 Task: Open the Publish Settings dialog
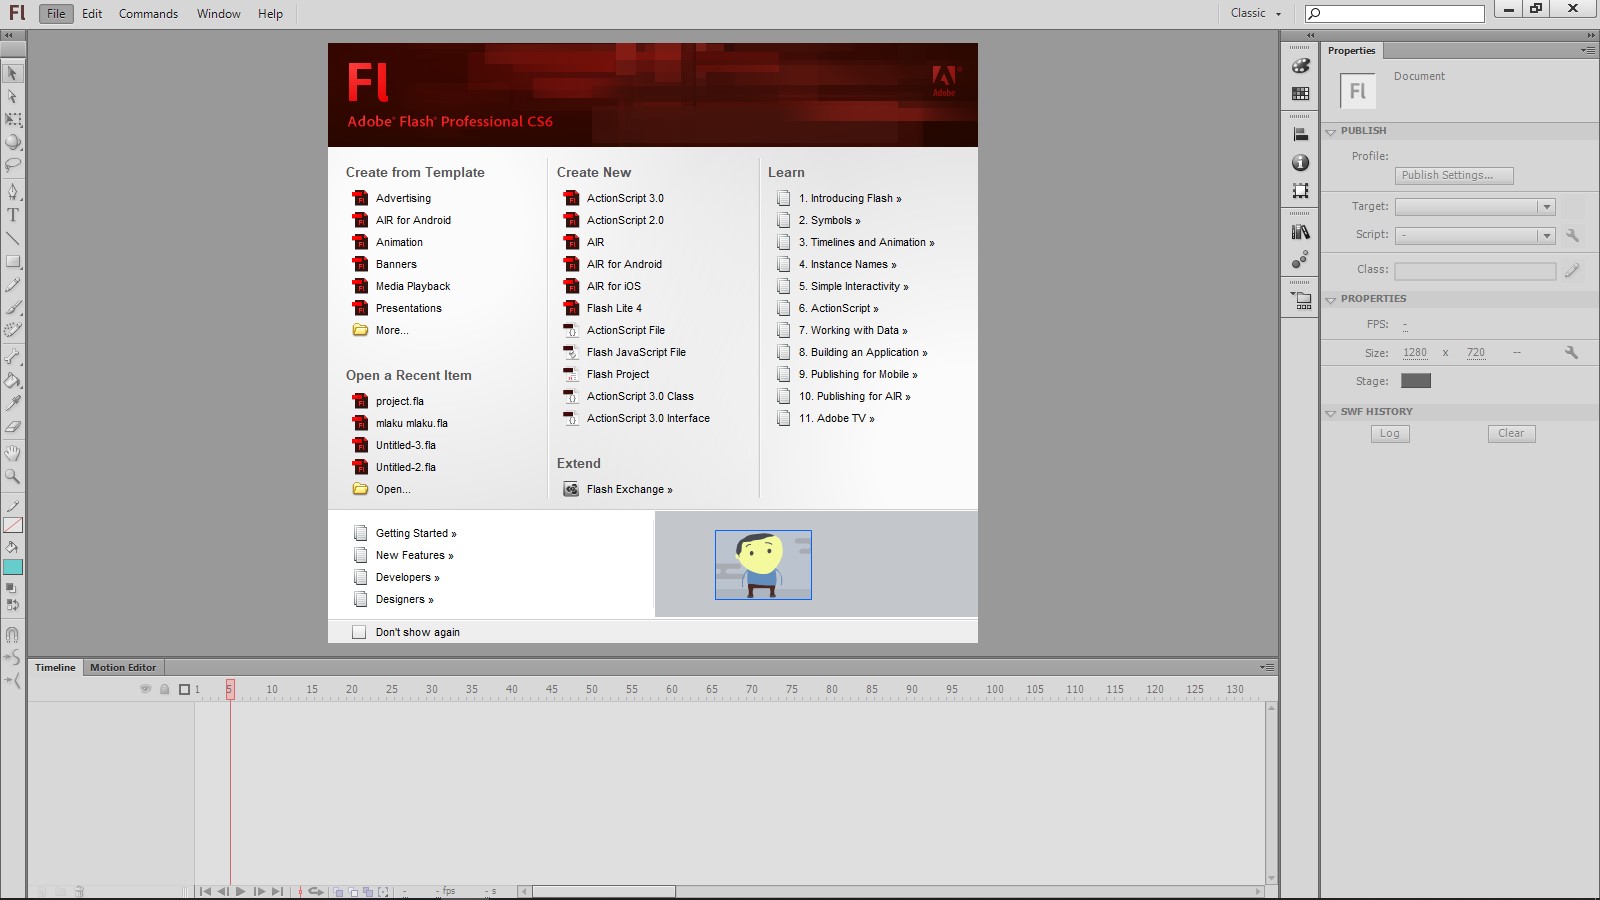click(1454, 175)
